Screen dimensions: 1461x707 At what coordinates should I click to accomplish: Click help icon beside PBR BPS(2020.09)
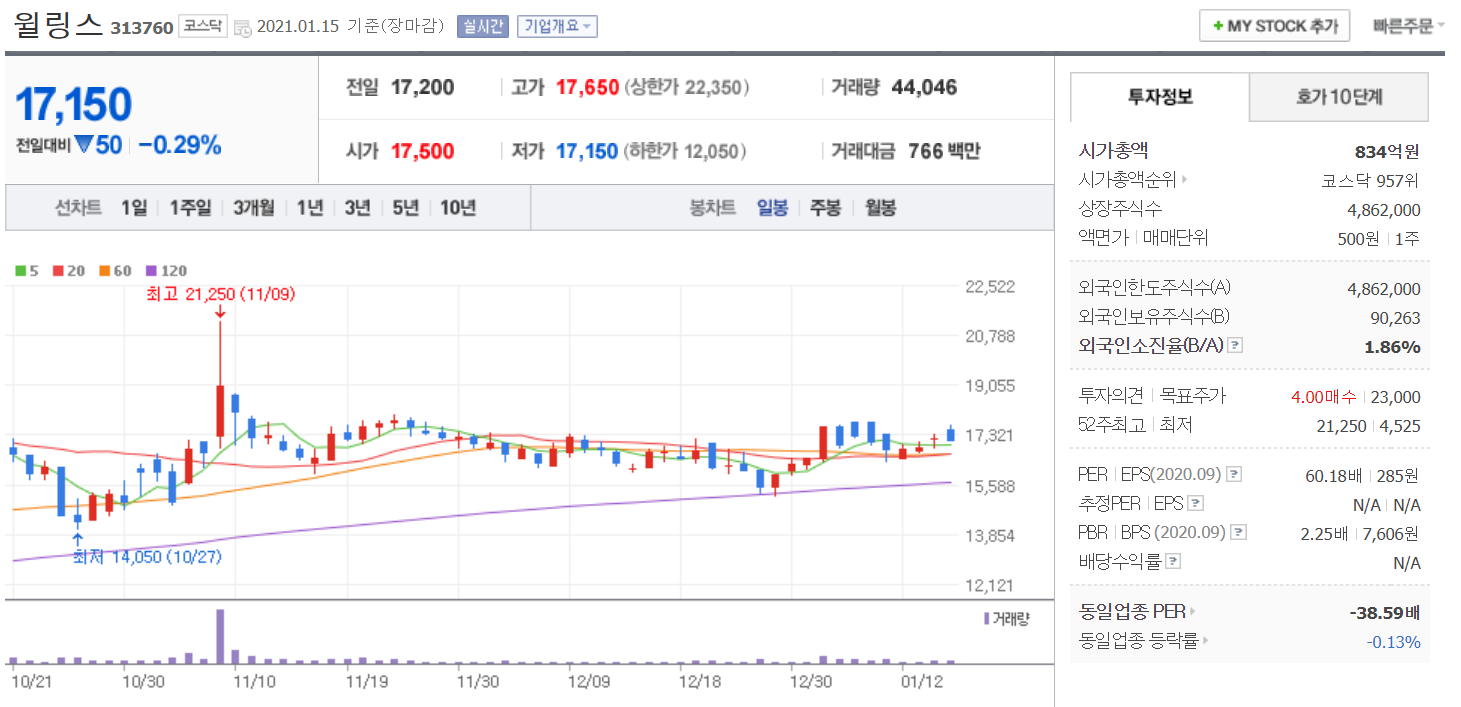pos(1239,533)
